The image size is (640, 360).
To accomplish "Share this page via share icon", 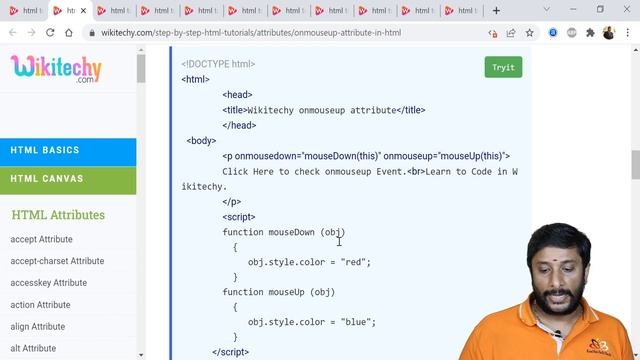I will point(511,33).
